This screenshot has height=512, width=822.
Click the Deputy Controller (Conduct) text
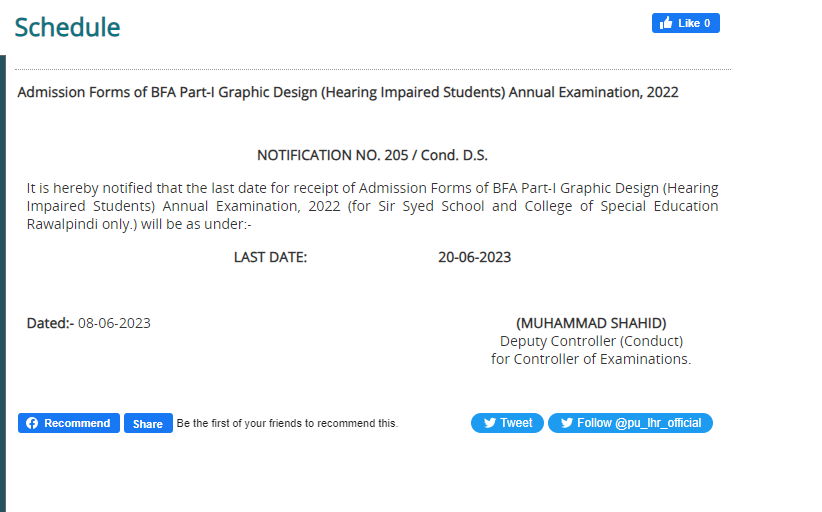pyautogui.click(x=591, y=341)
